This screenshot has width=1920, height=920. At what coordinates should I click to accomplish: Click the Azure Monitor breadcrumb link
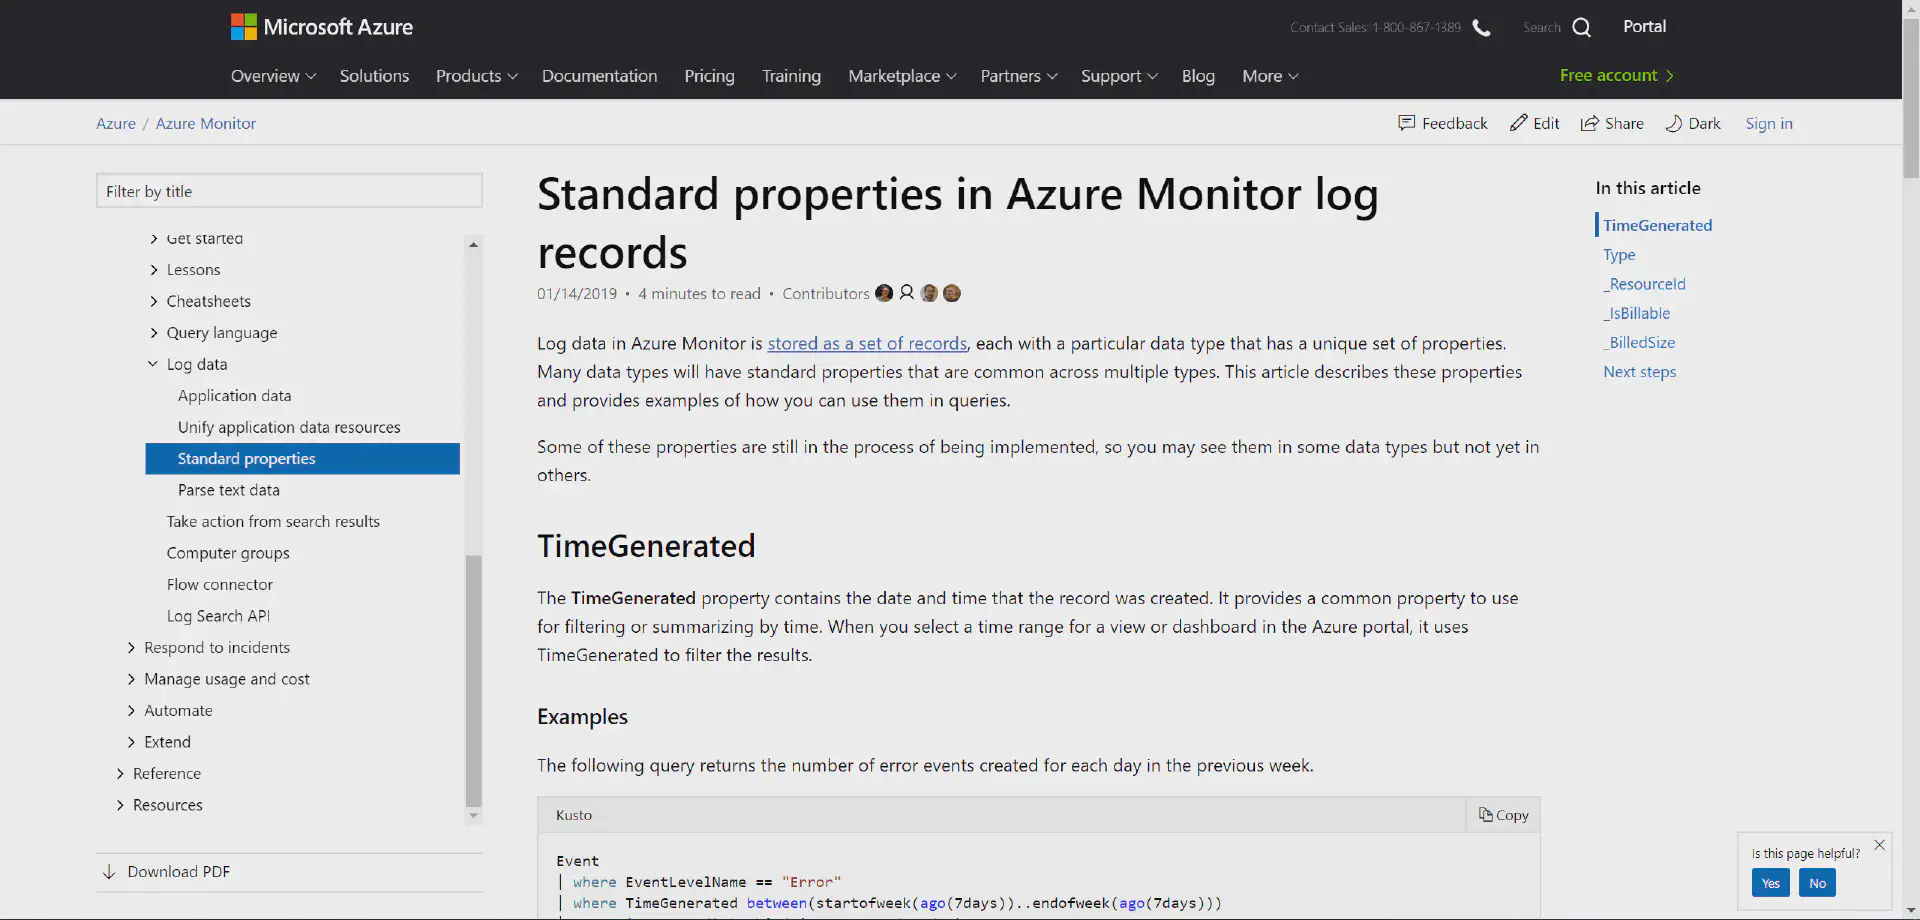(x=206, y=123)
